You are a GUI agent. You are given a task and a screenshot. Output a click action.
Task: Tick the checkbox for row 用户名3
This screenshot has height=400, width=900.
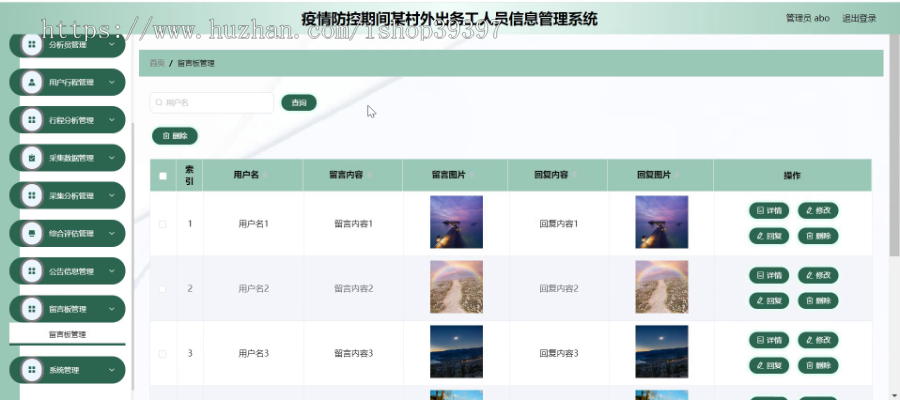tap(162, 354)
